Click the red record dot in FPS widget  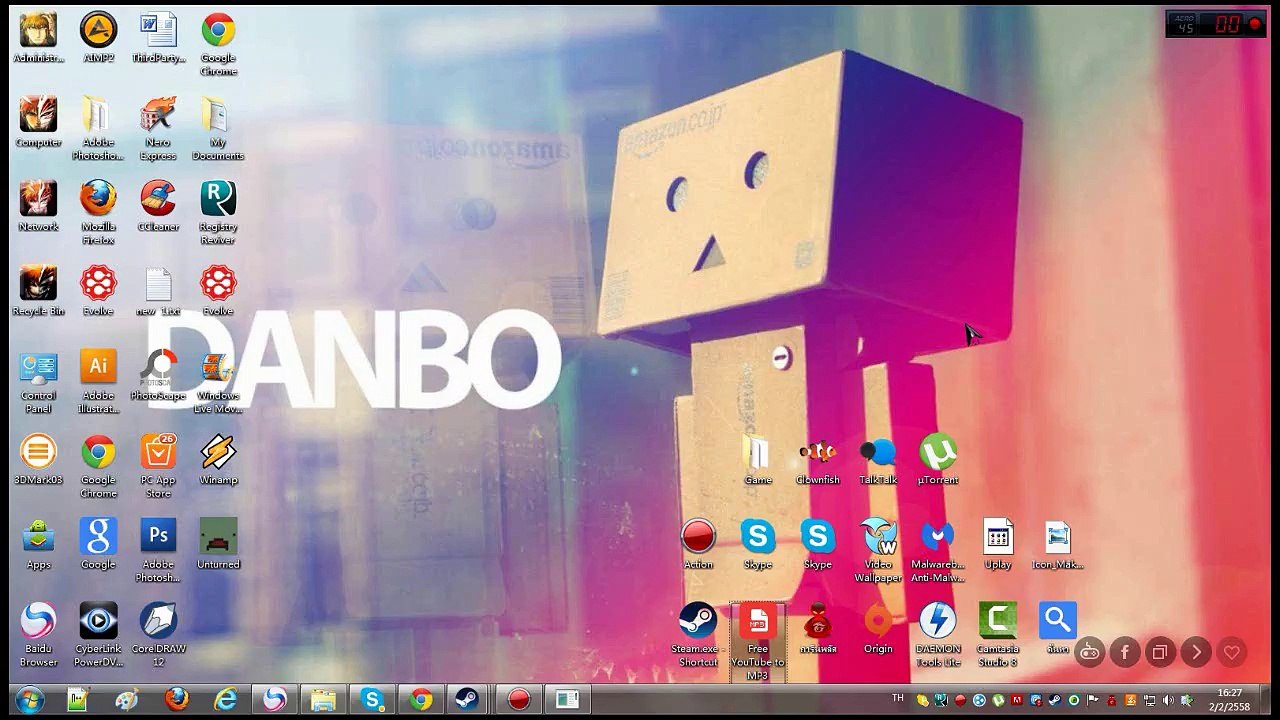(1255, 24)
